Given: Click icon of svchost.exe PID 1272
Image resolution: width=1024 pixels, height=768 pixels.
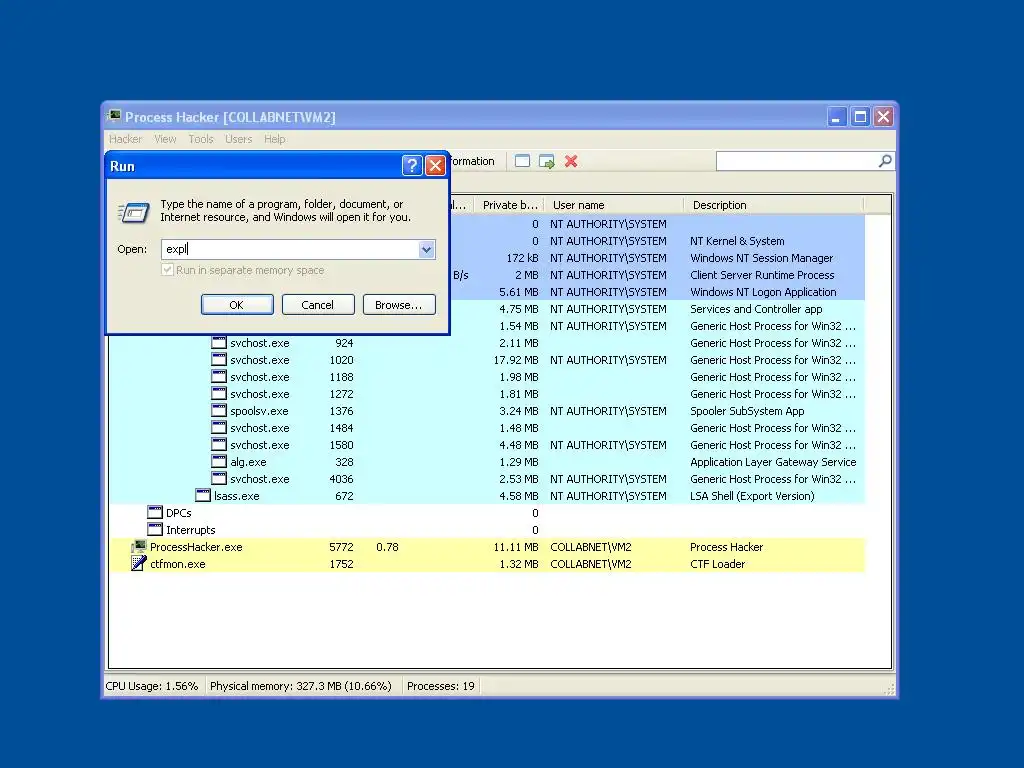Looking at the screenshot, I should pyautogui.click(x=219, y=394).
